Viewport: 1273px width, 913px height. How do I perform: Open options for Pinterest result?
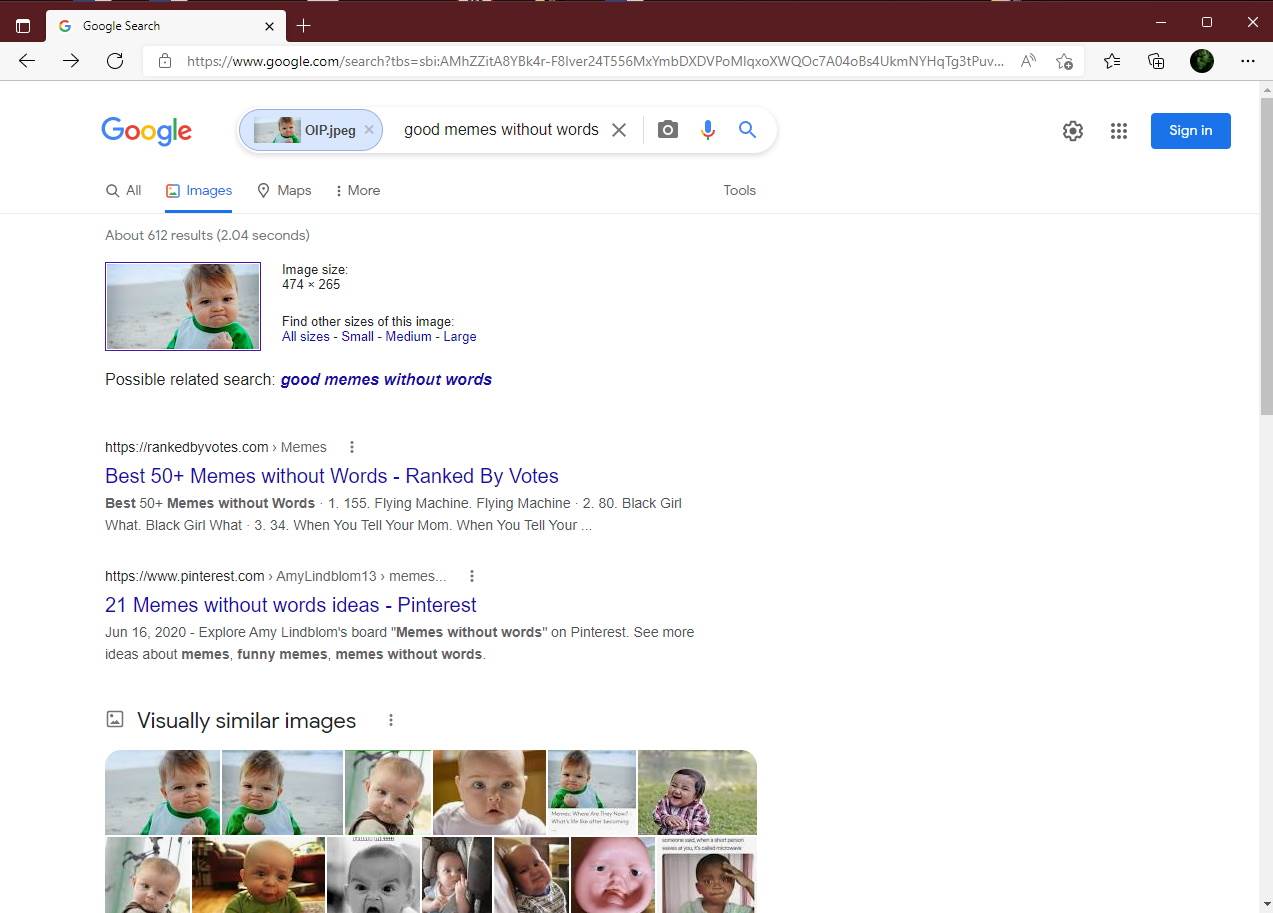coord(472,576)
